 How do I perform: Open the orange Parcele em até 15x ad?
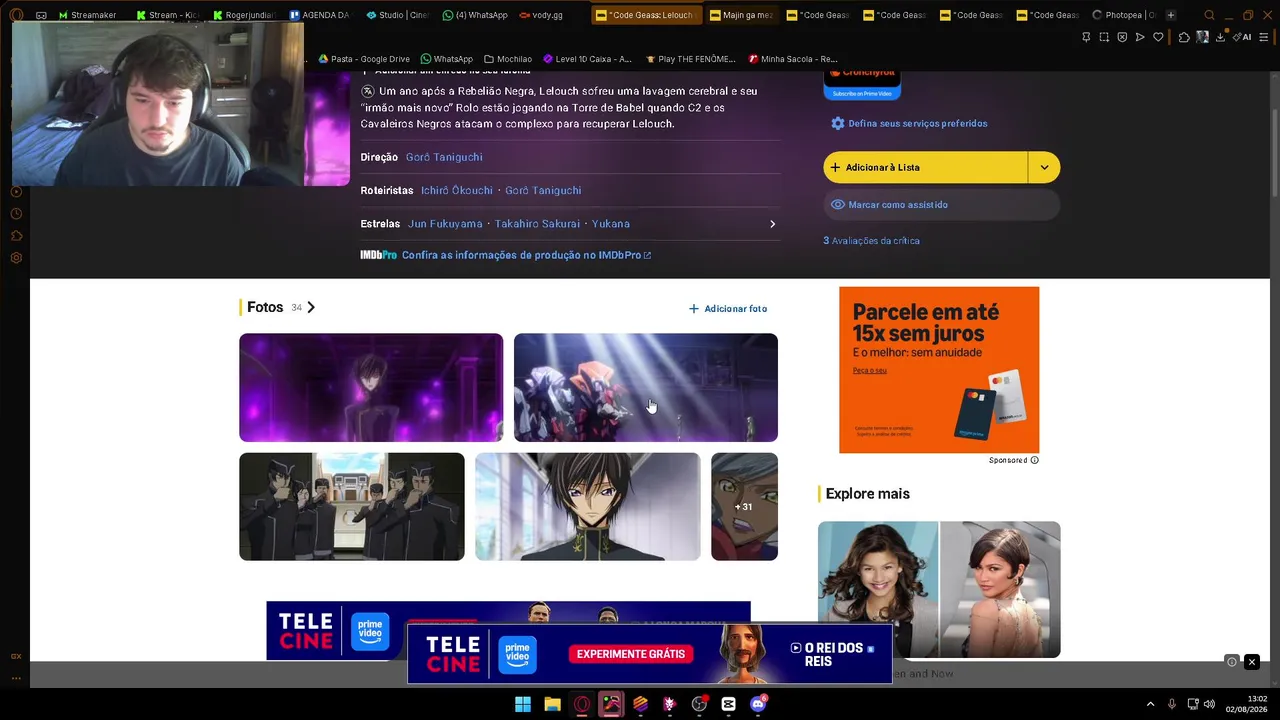(939, 370)
